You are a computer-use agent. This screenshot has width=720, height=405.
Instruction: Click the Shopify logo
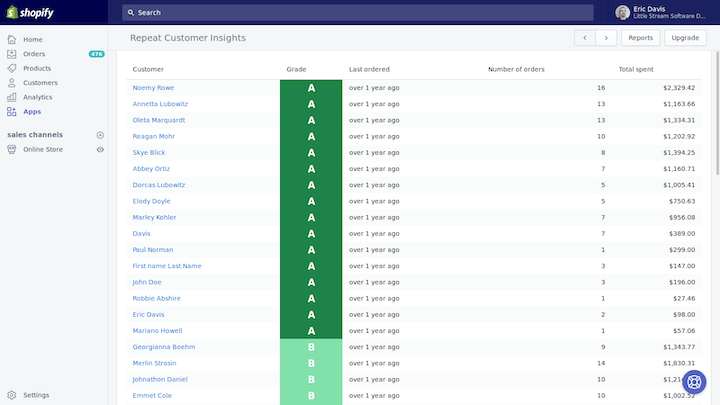tap(30, 12)
